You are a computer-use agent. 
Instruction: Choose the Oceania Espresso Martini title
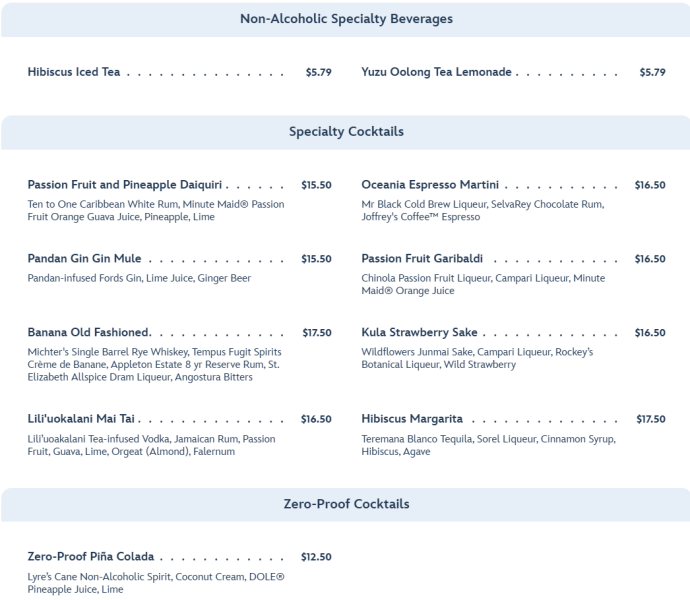click(431, 185)
